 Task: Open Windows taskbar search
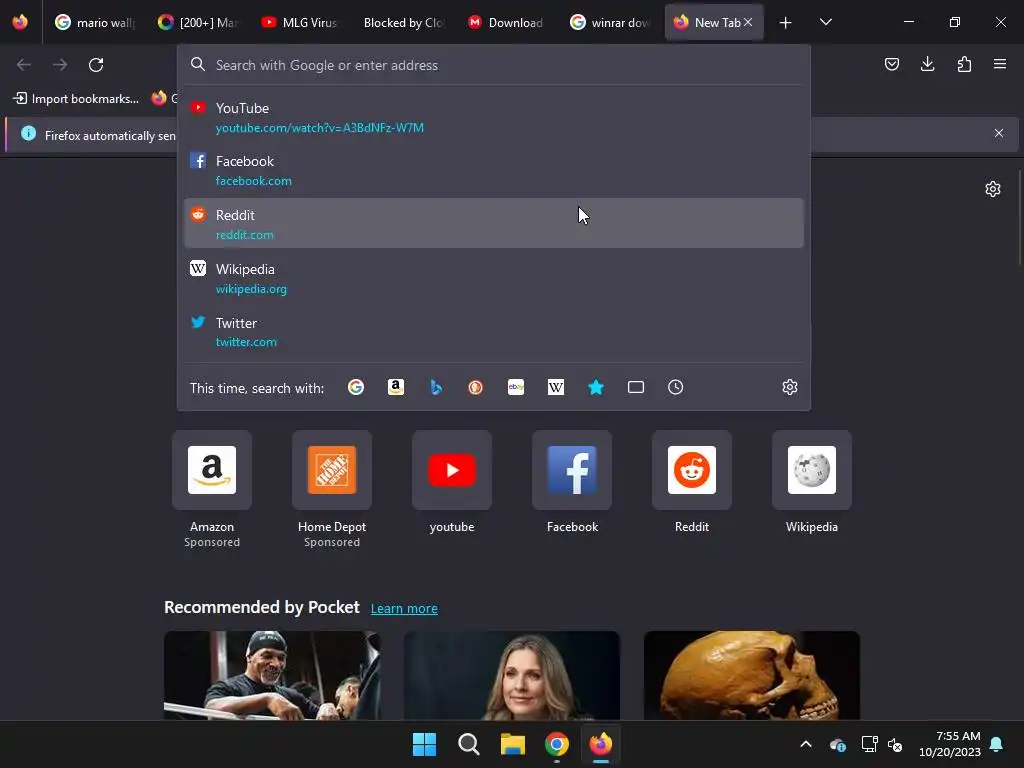coord(469,744)
